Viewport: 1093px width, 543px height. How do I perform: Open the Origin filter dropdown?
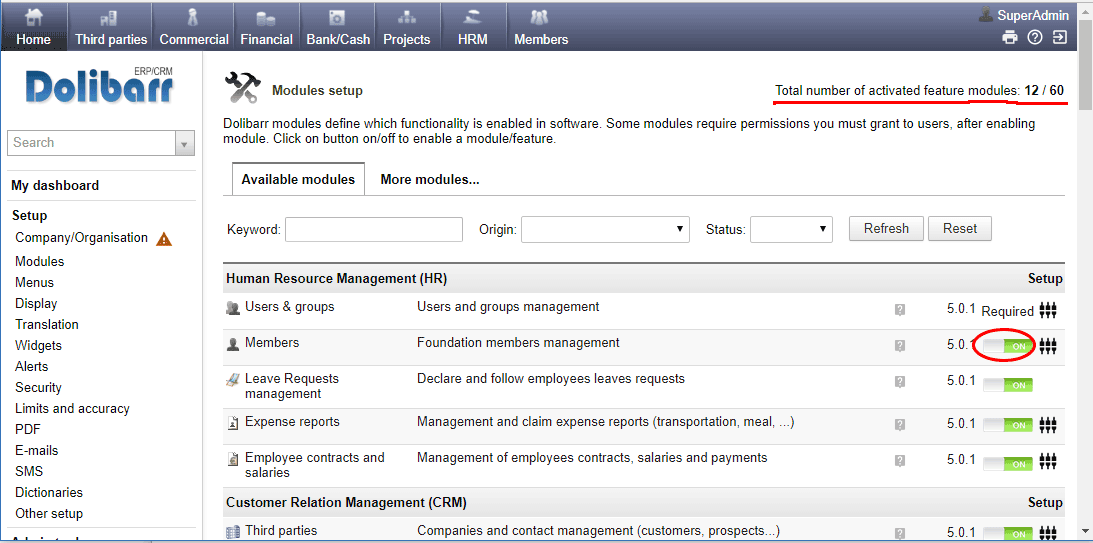coord(605,229)
